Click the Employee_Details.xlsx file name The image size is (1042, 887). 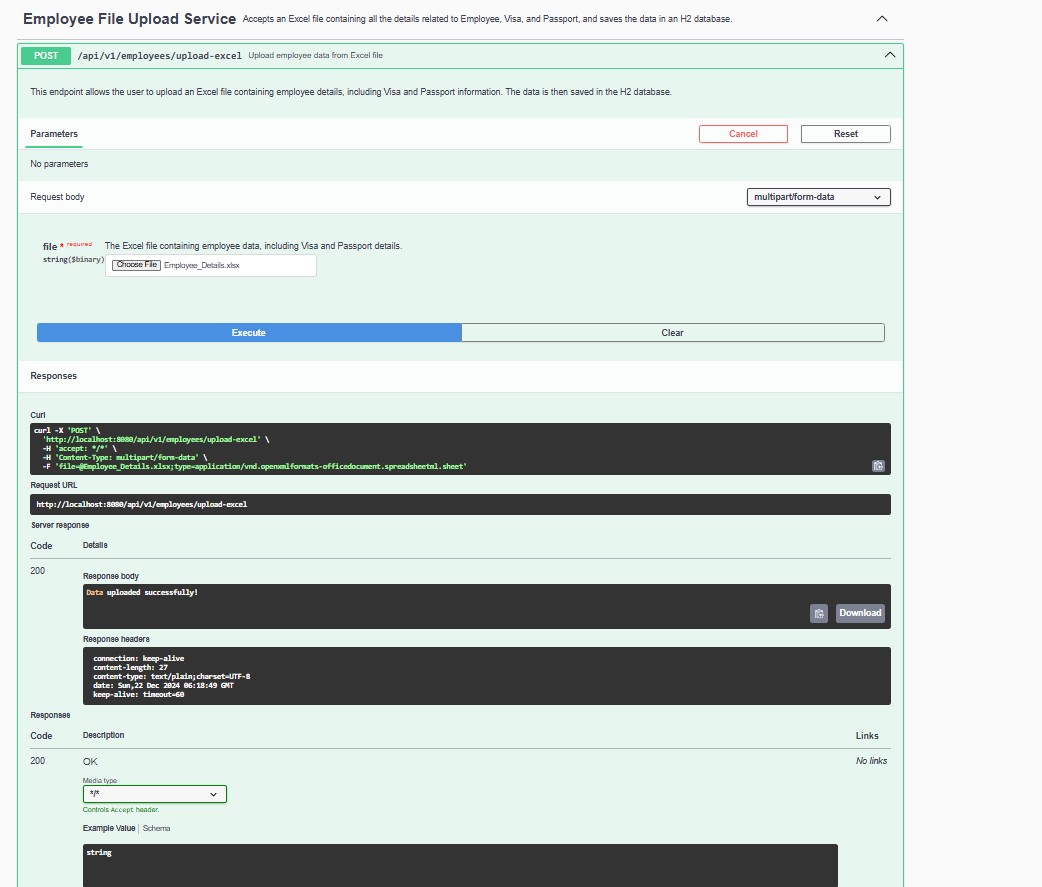pyautogui.click(x=201, y=265)
